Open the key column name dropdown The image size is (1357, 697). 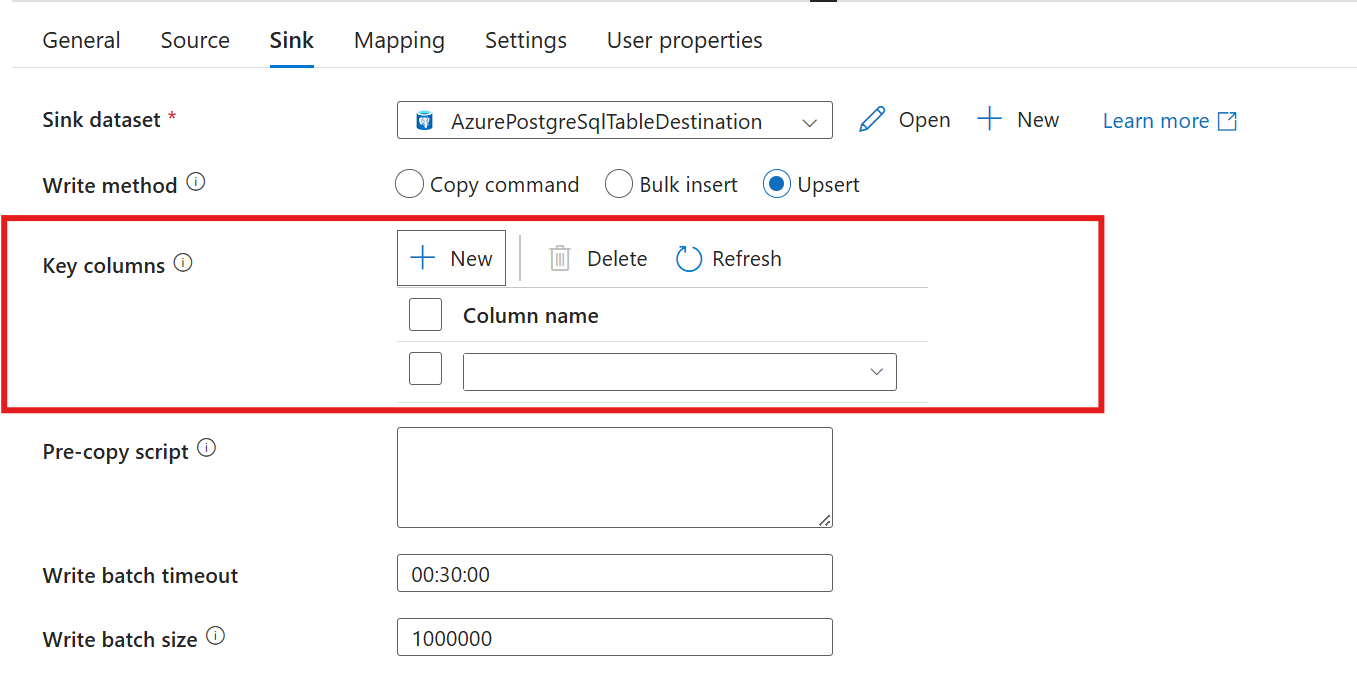point(679,372)
